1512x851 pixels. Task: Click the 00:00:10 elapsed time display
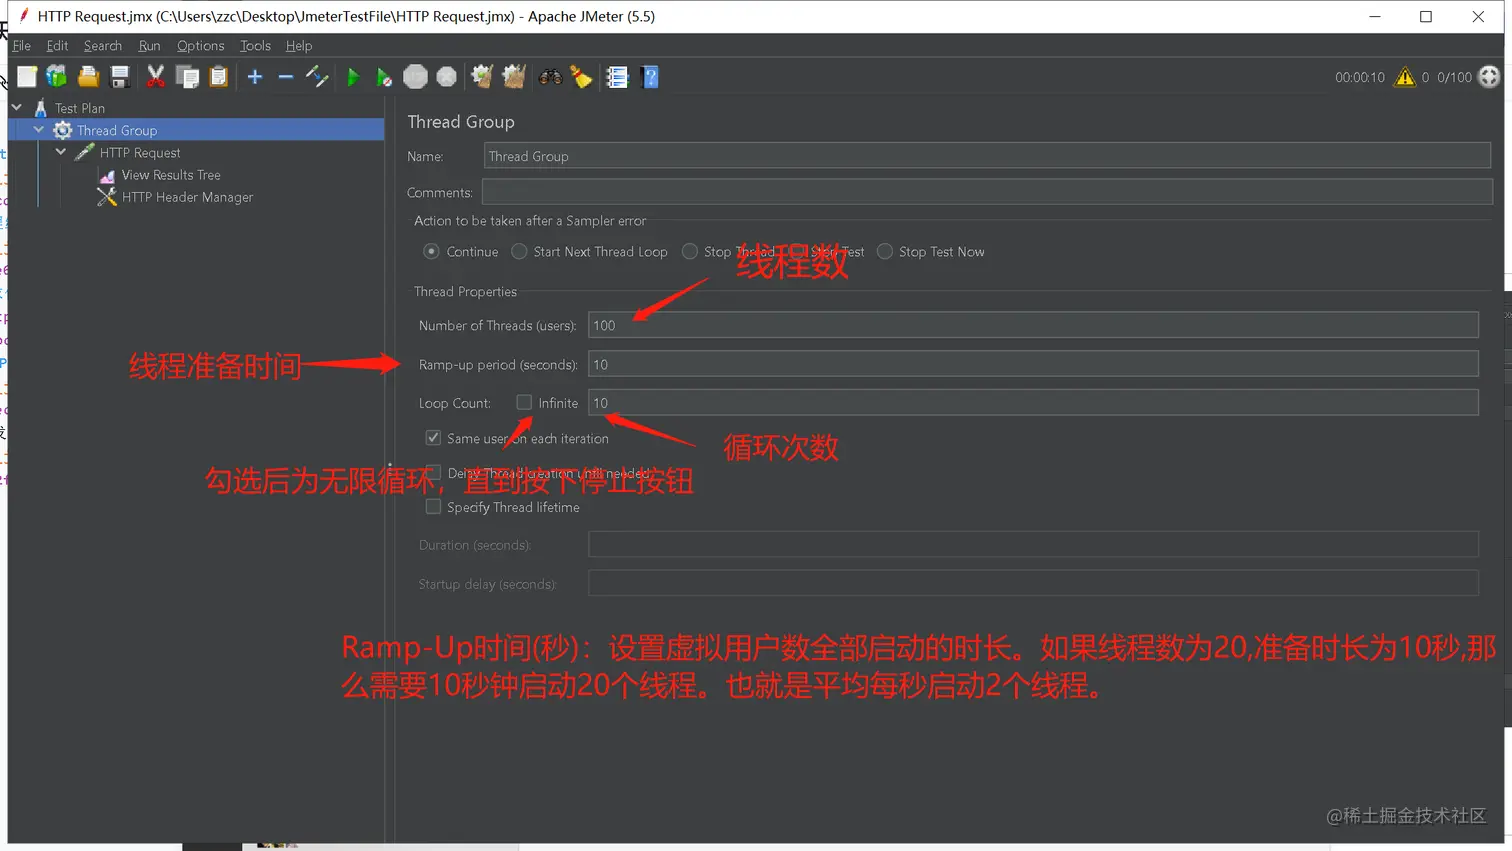[x=1360, y=77]
